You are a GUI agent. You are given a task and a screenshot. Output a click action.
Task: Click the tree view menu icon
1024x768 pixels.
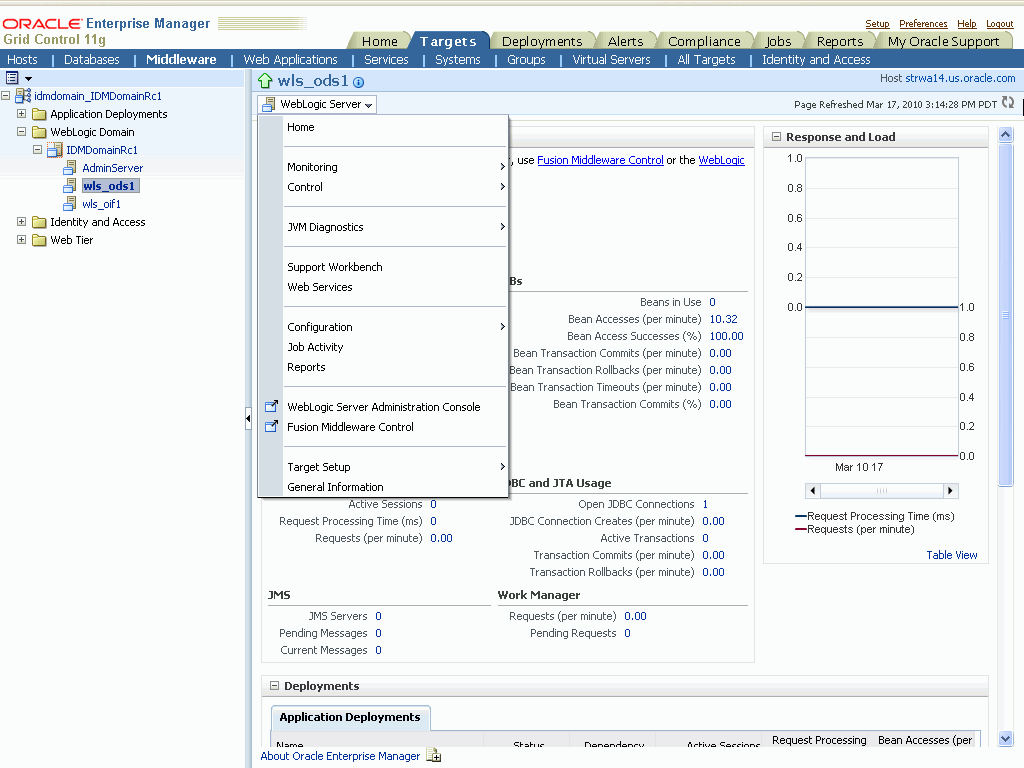pos(13,78)
